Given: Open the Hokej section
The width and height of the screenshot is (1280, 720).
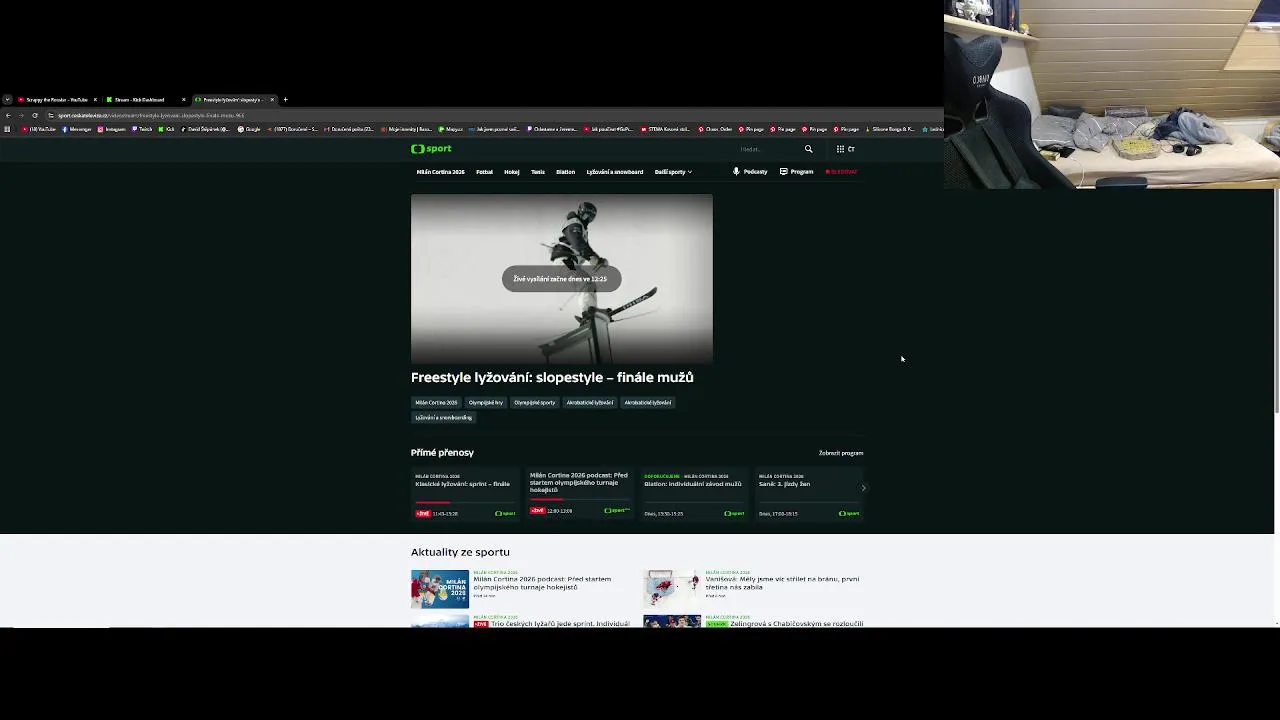Looking at the screenshot, I should pos(512,172).
